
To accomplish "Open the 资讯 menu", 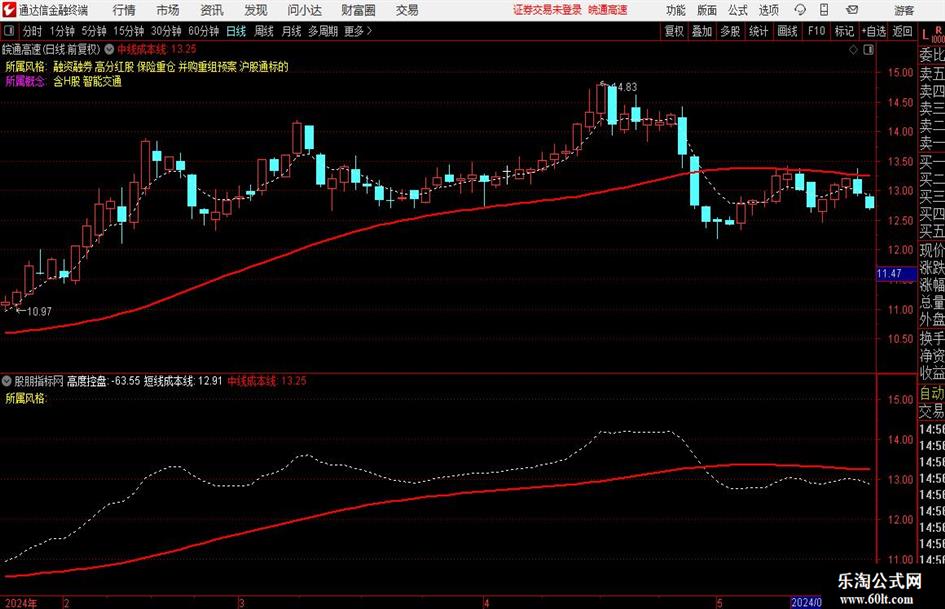I will point(212,10).
